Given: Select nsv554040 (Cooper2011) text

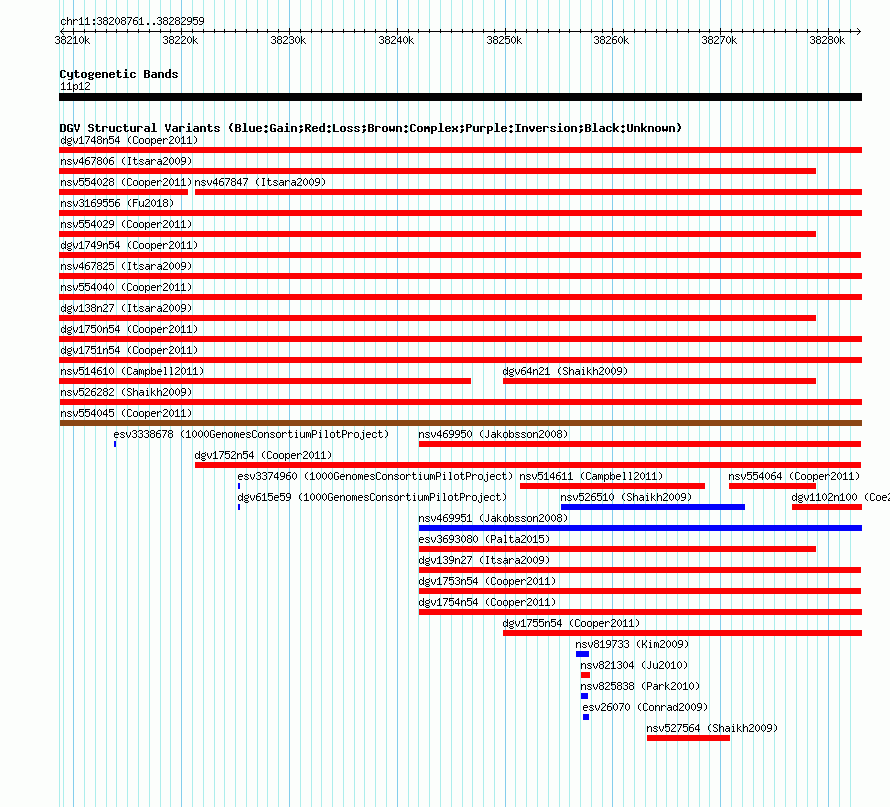Looking at the screenshot, I should [126, 287].
